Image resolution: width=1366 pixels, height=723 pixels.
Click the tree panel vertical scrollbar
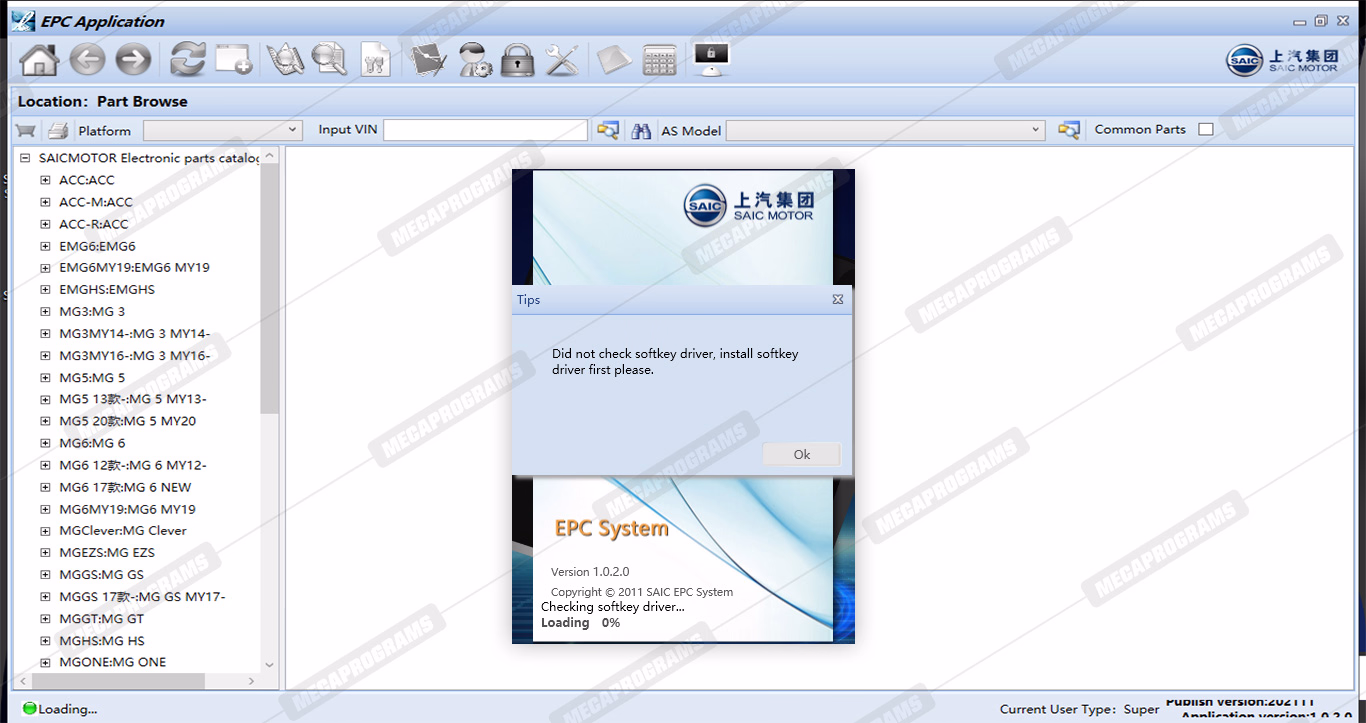269,288
